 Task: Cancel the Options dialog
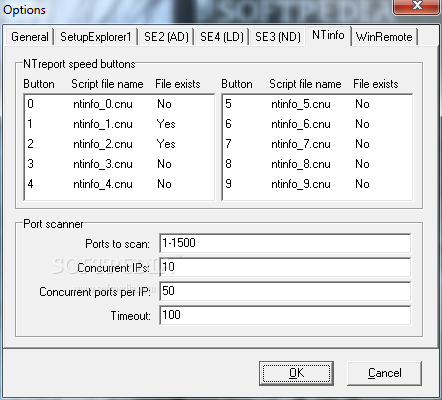click(x=384, y=373)
